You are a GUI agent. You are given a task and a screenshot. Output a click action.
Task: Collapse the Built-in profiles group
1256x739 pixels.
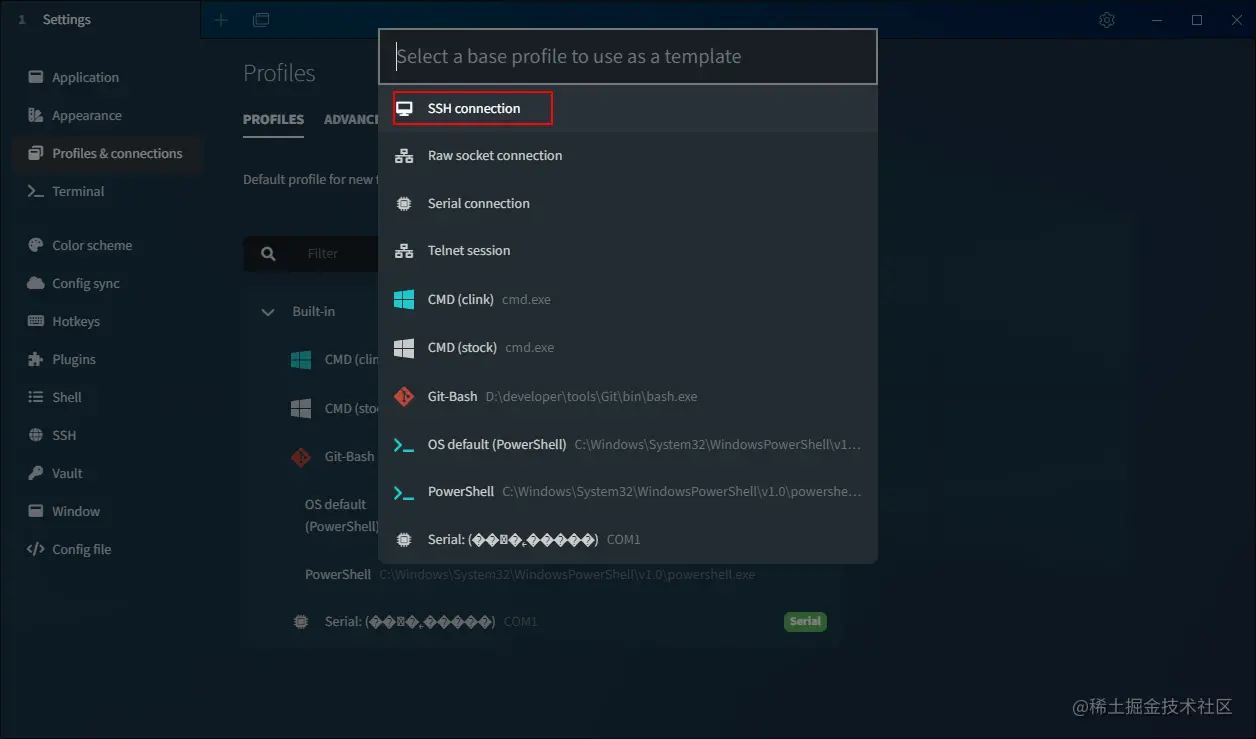coord(267,312)
